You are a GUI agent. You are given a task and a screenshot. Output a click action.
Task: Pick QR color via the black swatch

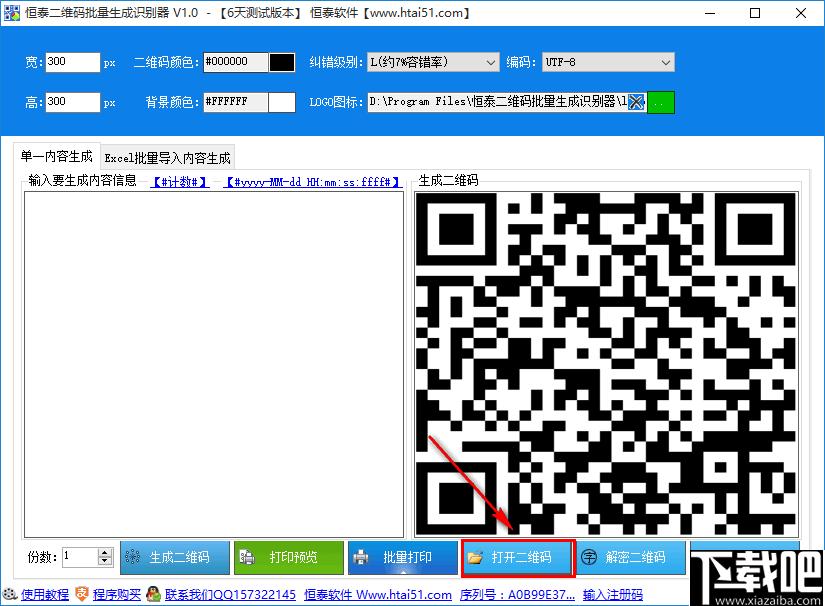(282, 63)
